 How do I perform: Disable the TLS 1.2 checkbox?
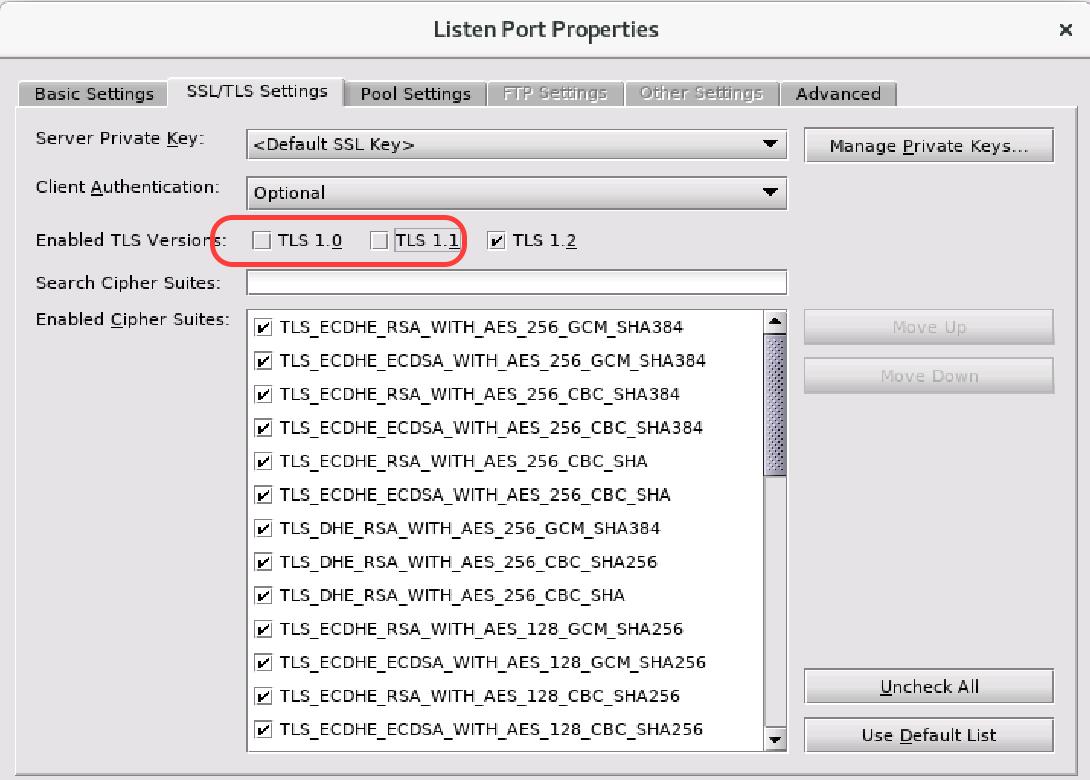495,240
